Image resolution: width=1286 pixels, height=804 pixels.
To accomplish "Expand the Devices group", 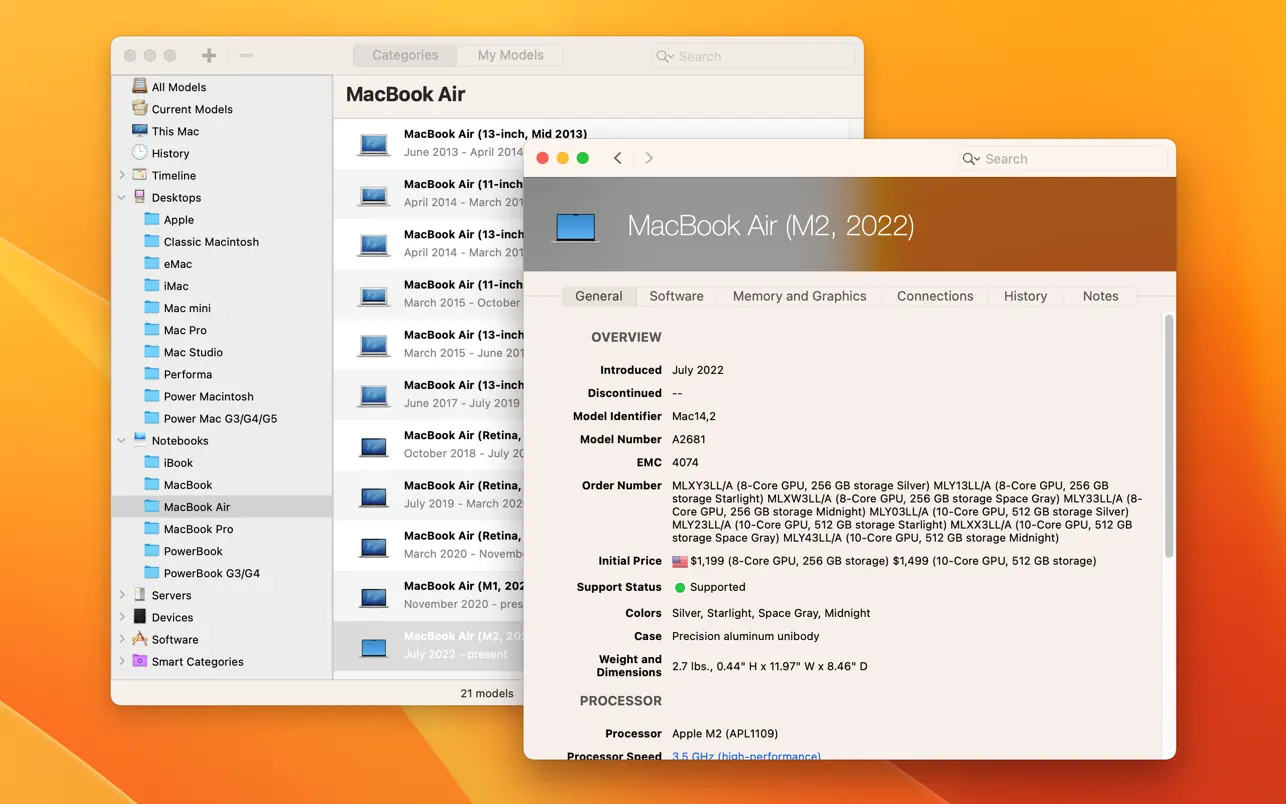I will point(122,617).
